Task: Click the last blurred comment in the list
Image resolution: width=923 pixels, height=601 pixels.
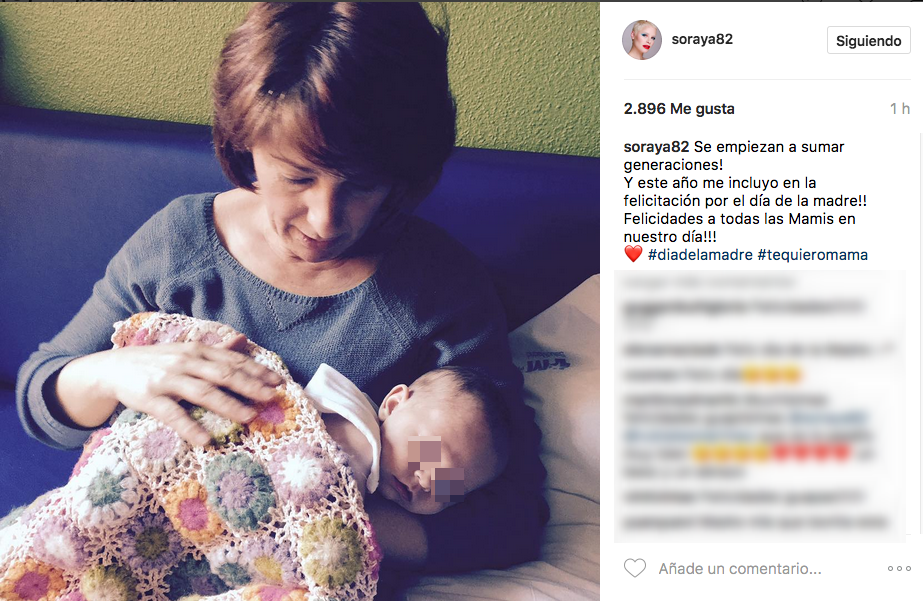Action: point(755,522)
